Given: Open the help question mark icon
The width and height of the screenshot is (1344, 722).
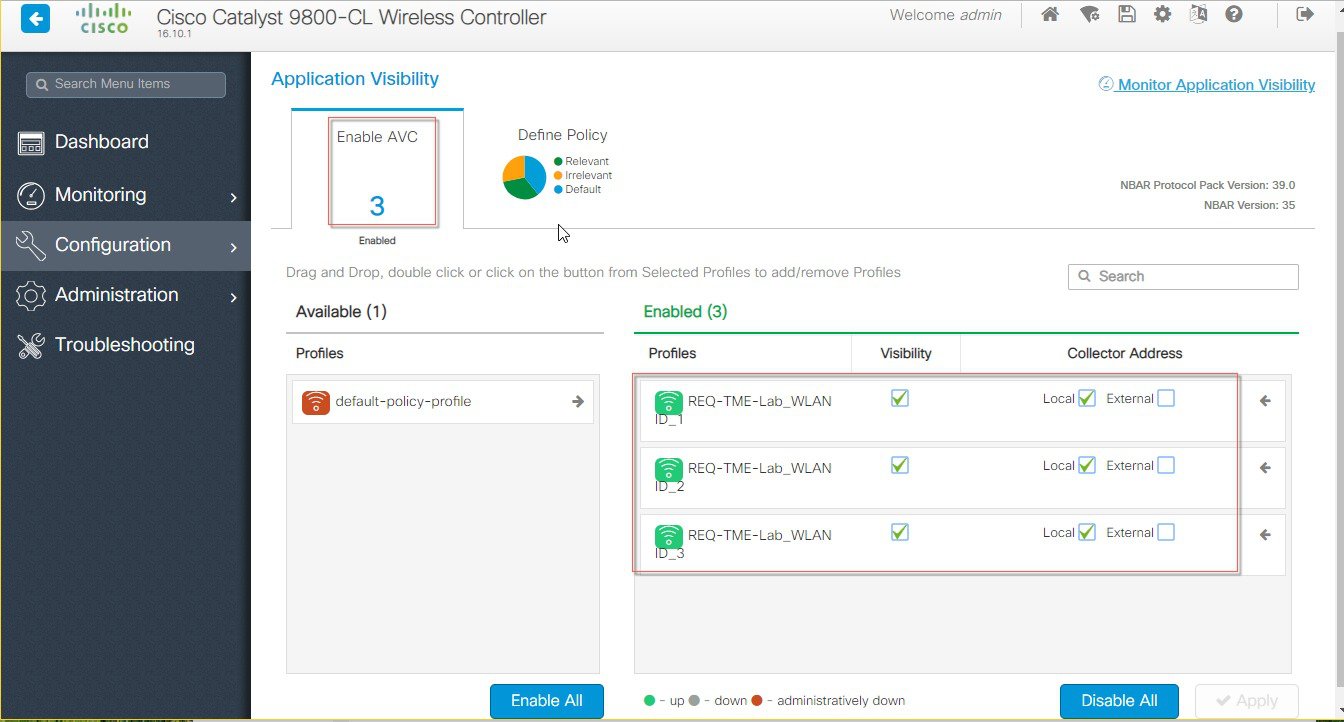Looking at the screenshot, I should point(1234,15).
